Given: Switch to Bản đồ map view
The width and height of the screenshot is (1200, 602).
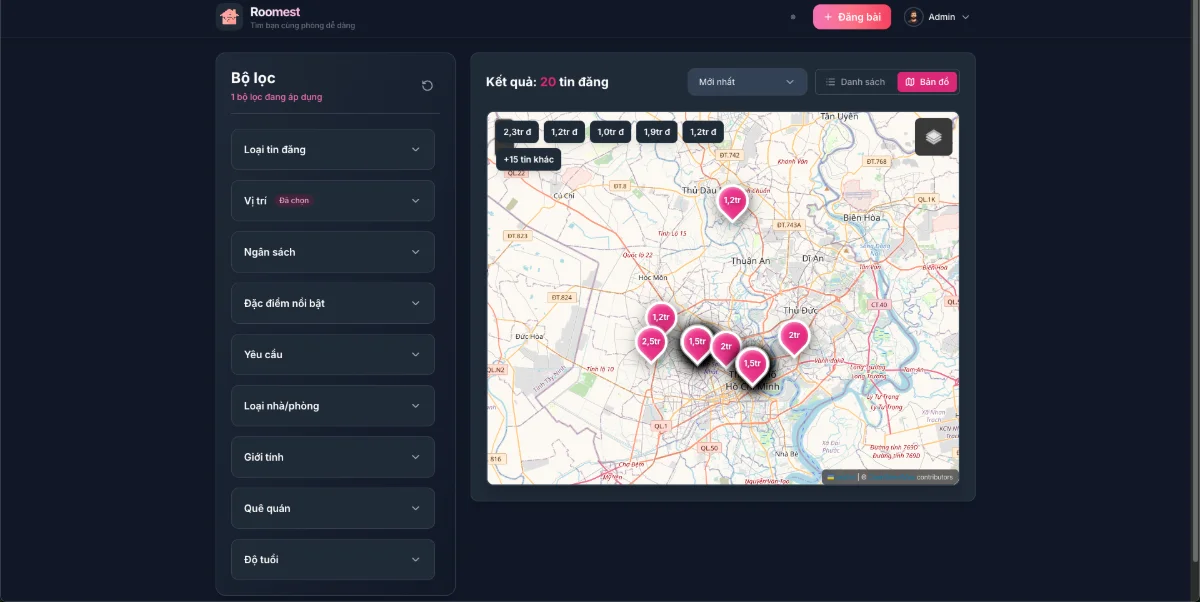Looking at the screenshot, I should [927, 82].
